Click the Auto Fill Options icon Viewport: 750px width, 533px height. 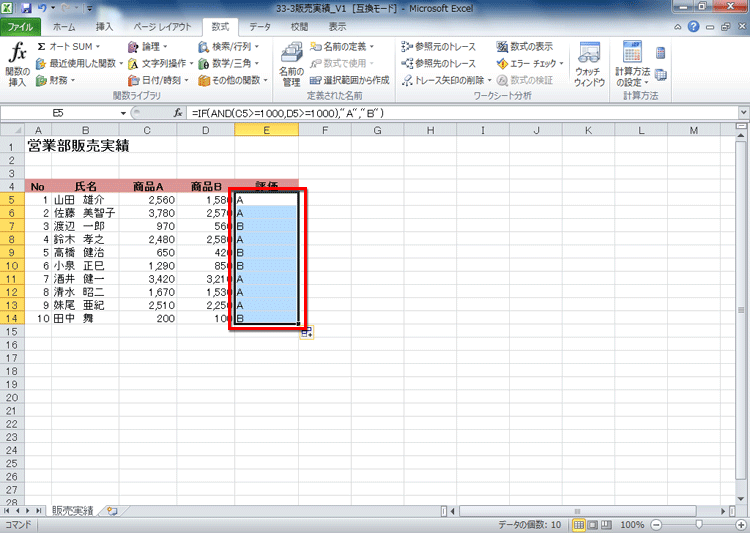coord(307,333)
